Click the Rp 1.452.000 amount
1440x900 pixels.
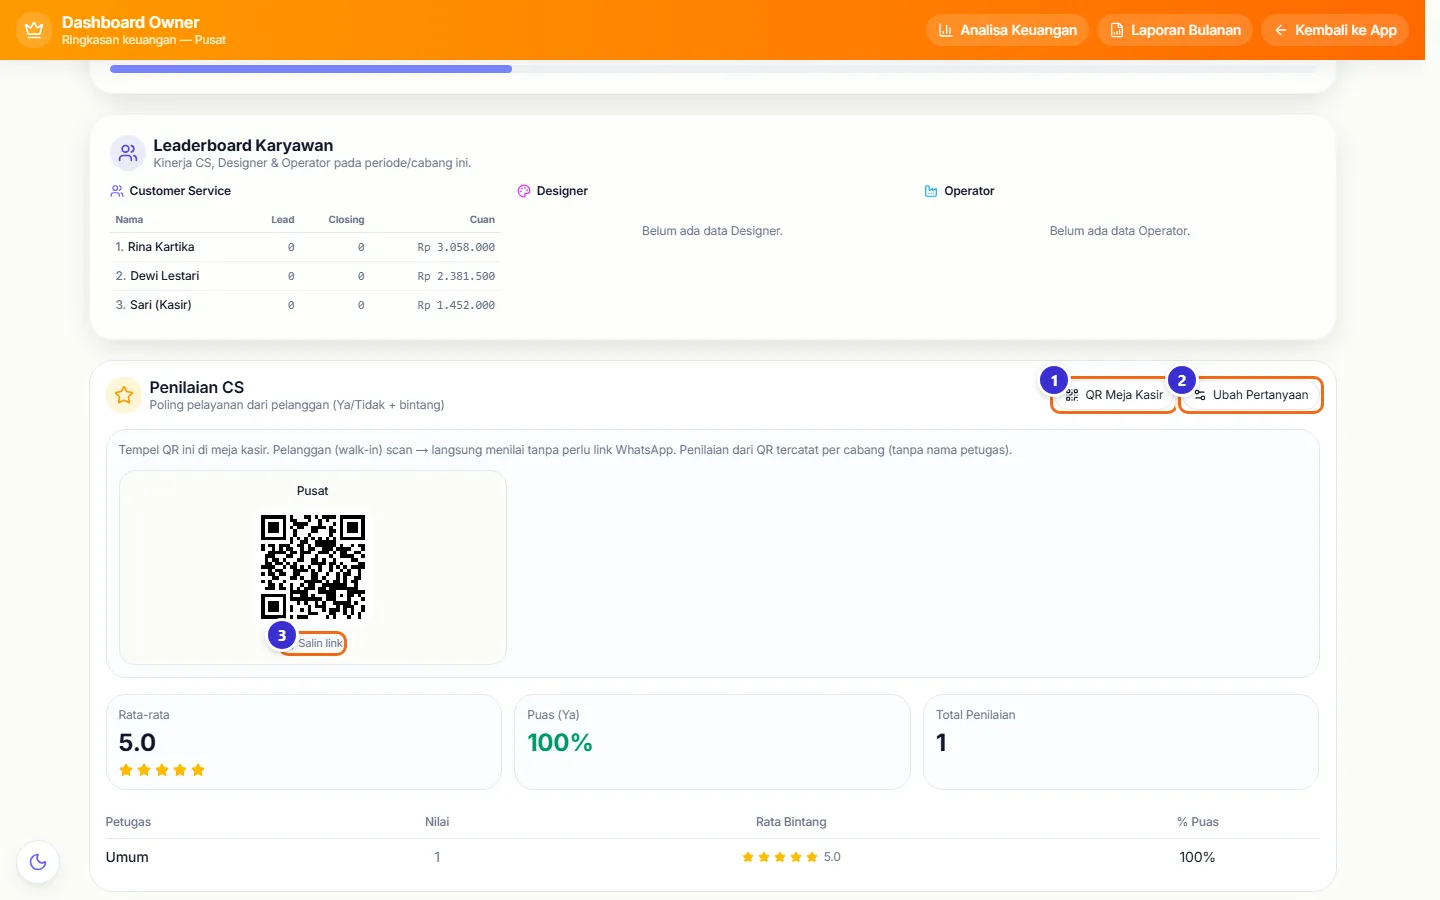456,305
